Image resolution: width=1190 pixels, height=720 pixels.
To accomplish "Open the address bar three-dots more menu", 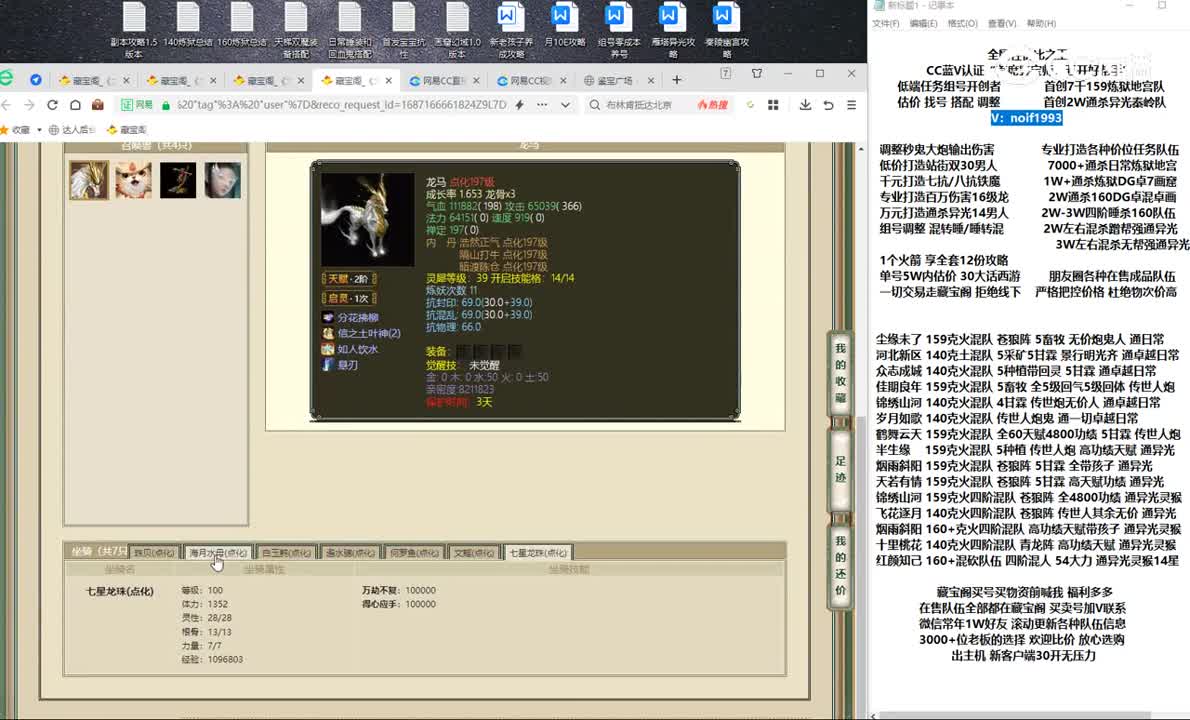I will click(x=542, y=105).
